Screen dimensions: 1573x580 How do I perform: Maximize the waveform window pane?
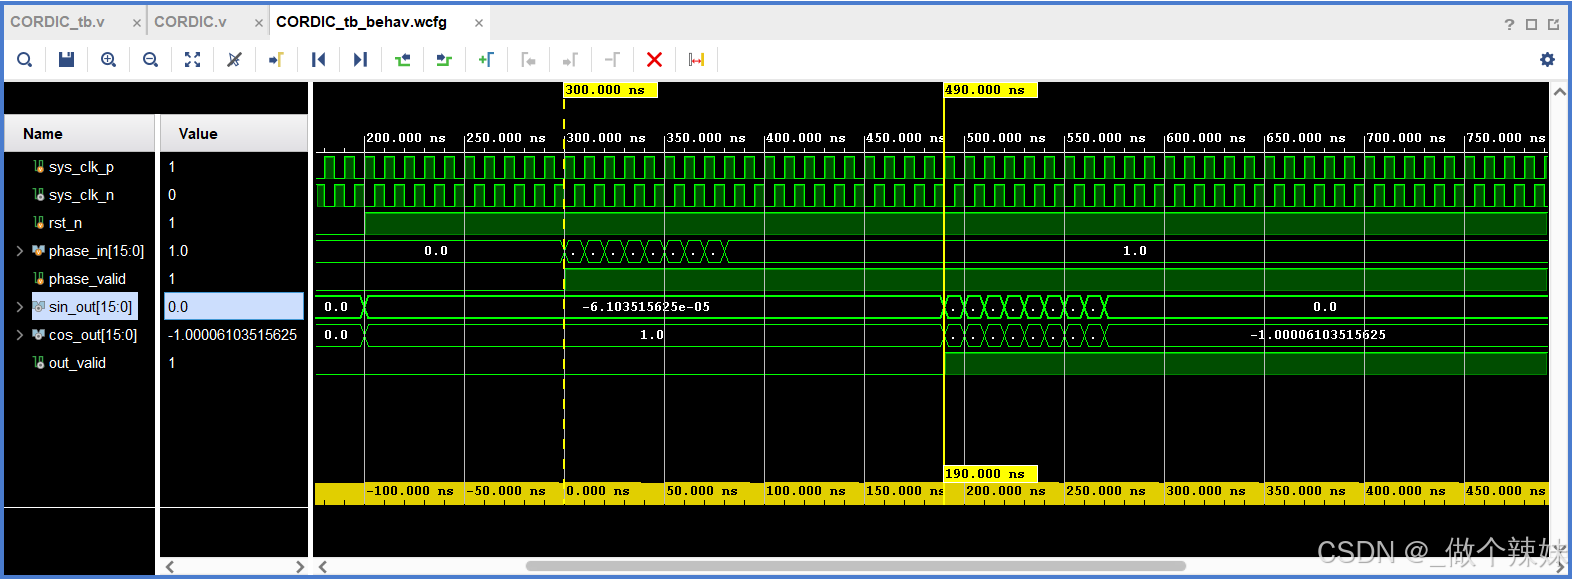point(1531,24)
